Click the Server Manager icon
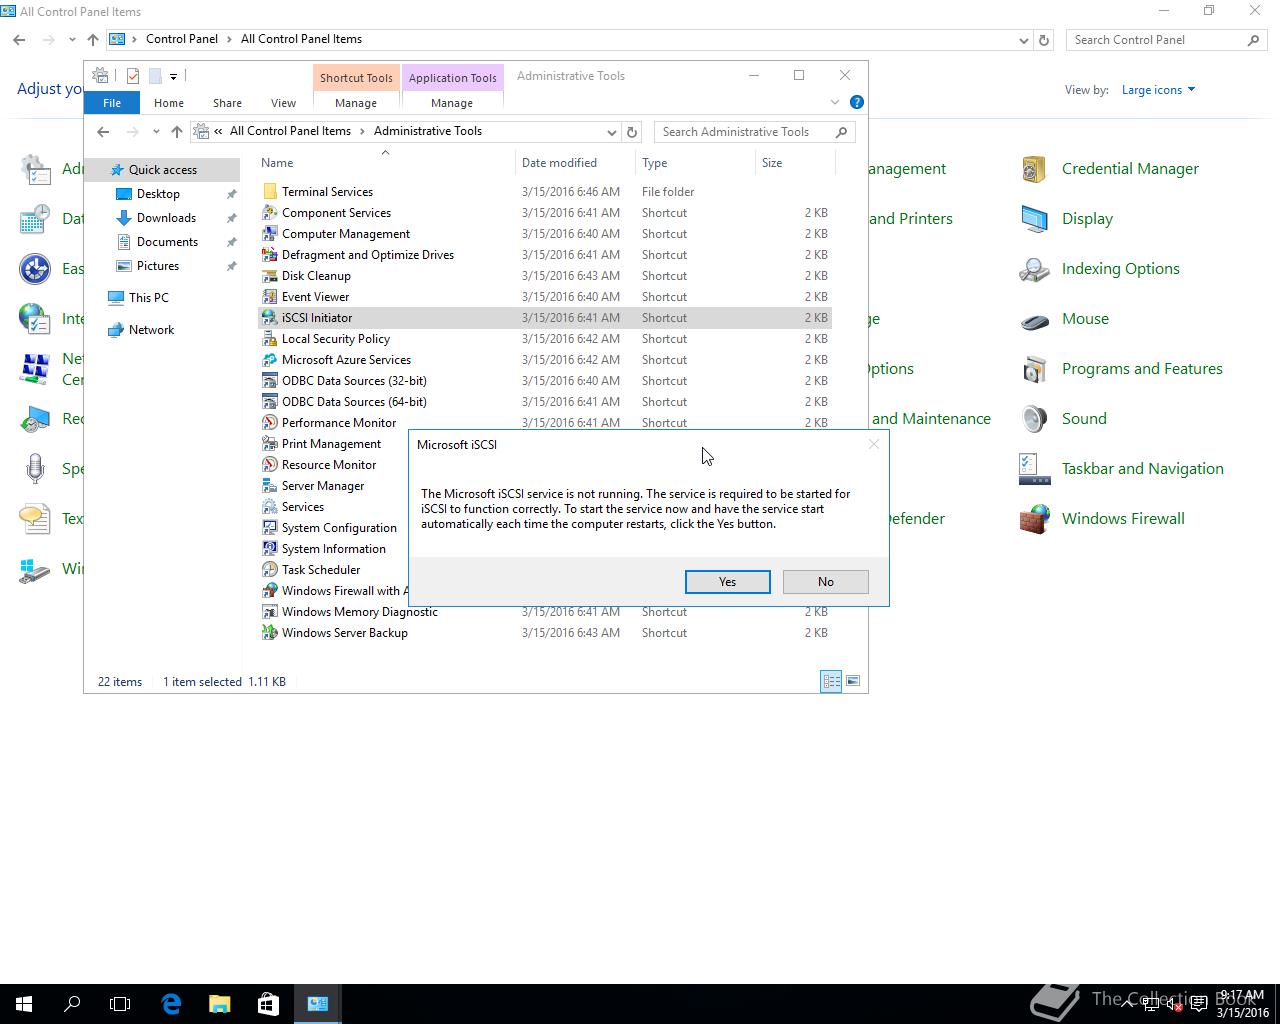 point(269,486)
